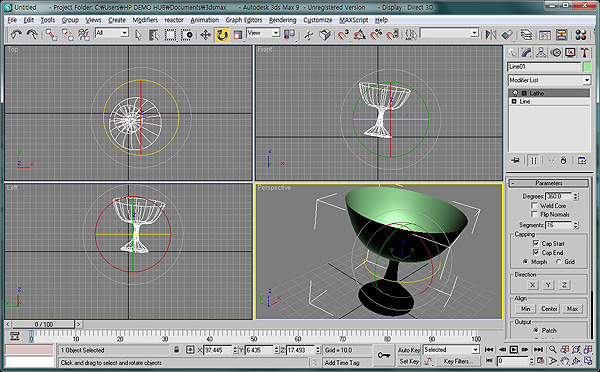Open the Schematic View icon
600x372 pixels.
(561, 35)
